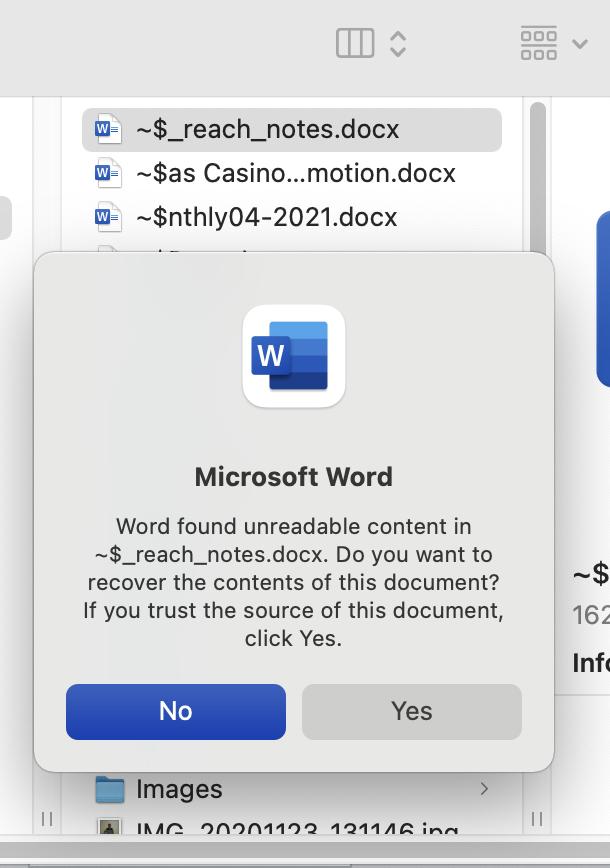Click the horizontal scrollbar at window bottom
The image size is (610, 868).
(300, 853)
